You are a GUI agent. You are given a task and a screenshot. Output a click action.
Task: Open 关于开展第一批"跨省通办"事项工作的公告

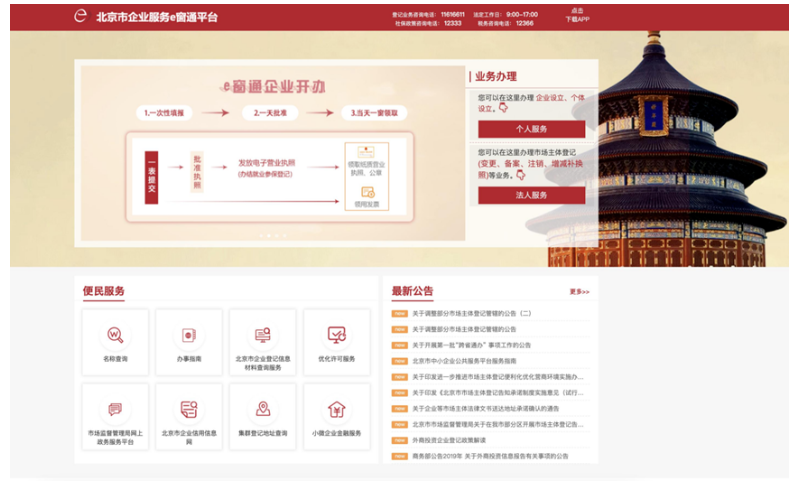click(471, 345)
